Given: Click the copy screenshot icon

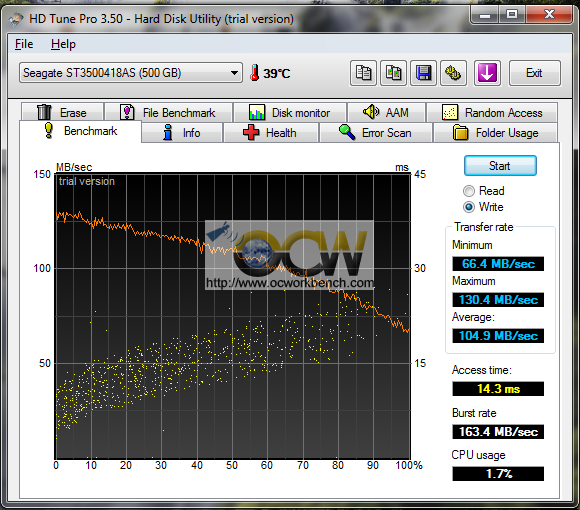Looking at the screenshot, I should point(394,73).
